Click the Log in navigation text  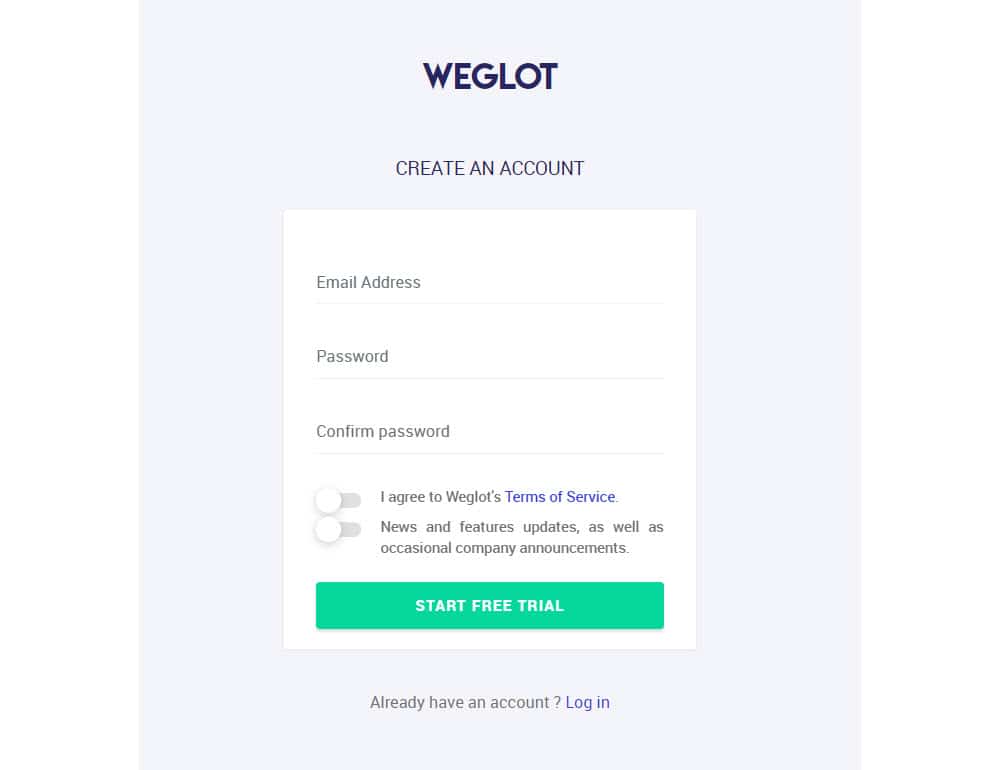click(x=587, y=702)
